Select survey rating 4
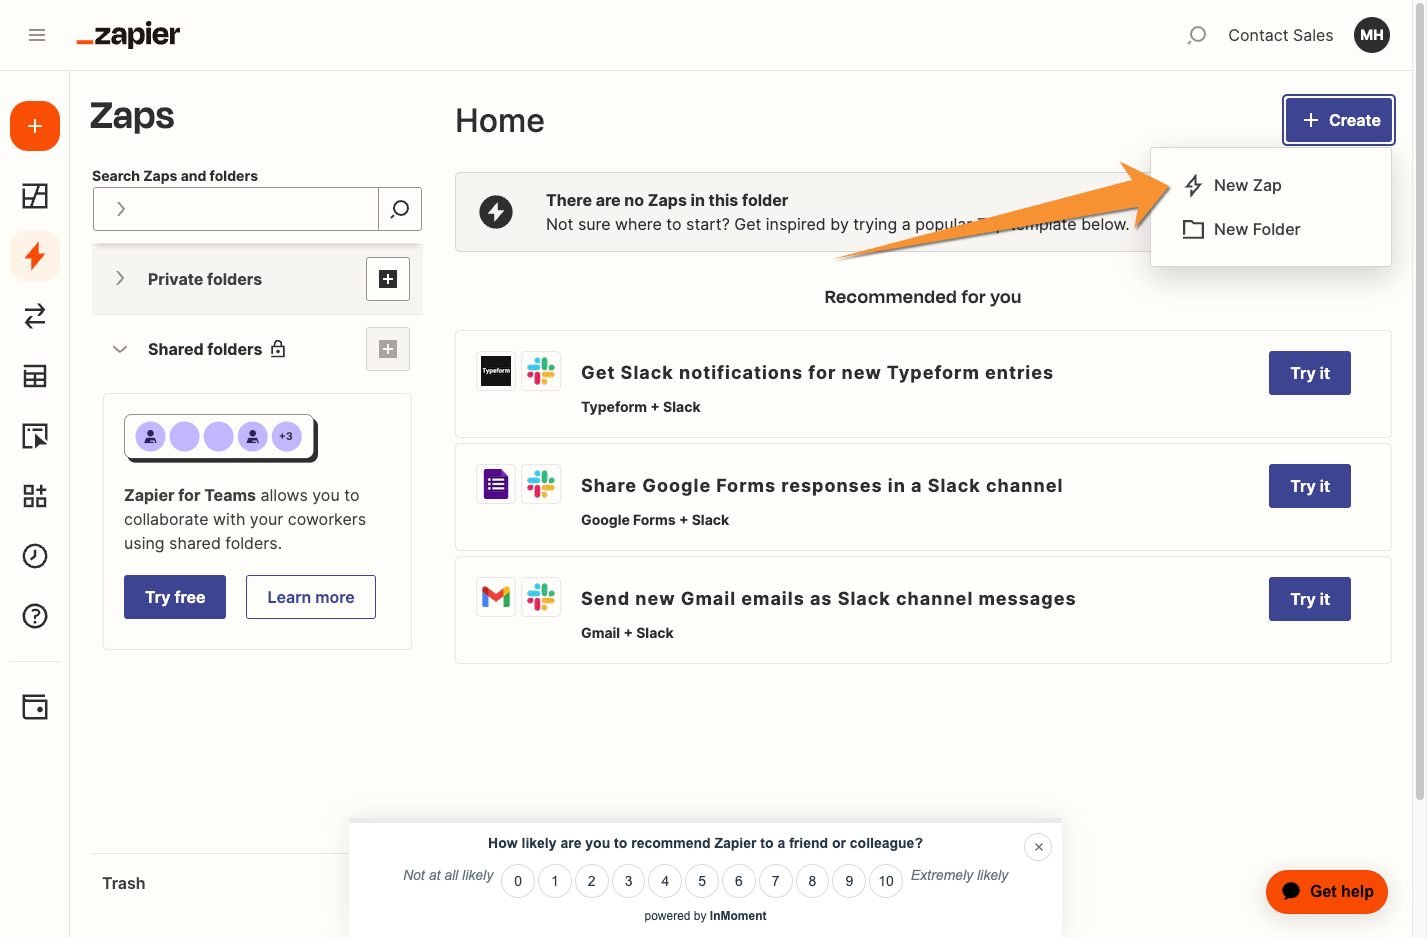The height and width of the screenshot is (938, 1427). click(x=665, y=881)
